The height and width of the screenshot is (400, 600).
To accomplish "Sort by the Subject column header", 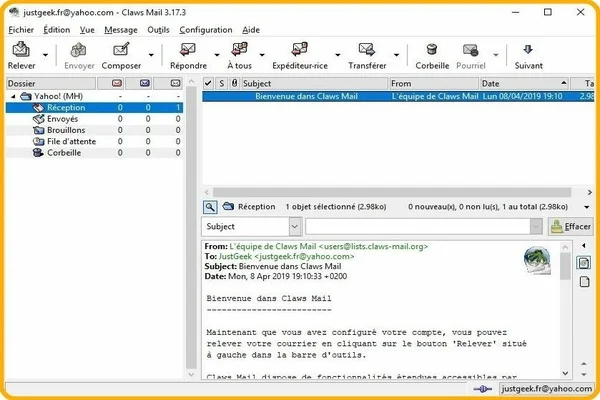I will pyautogui.click(x=315, y=83).
